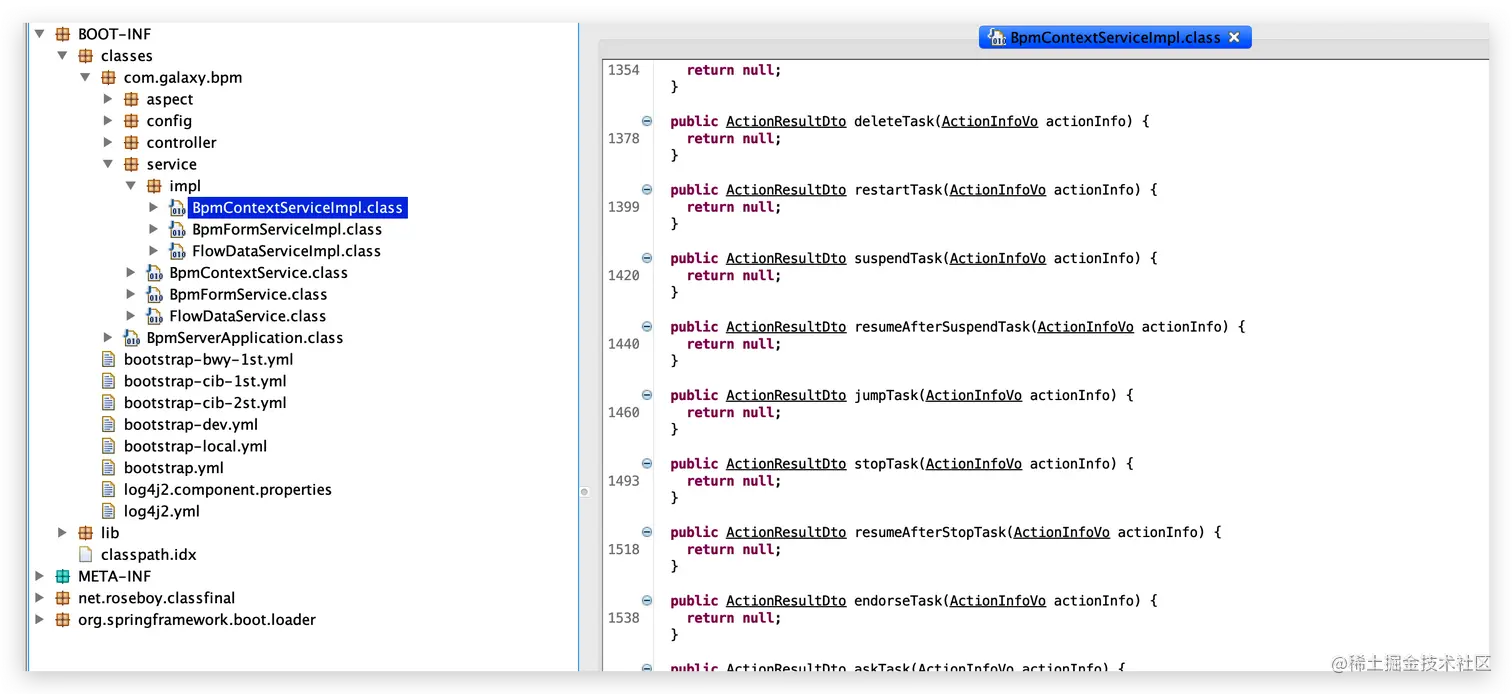Fold the endorseTask method

pos(646,601)
